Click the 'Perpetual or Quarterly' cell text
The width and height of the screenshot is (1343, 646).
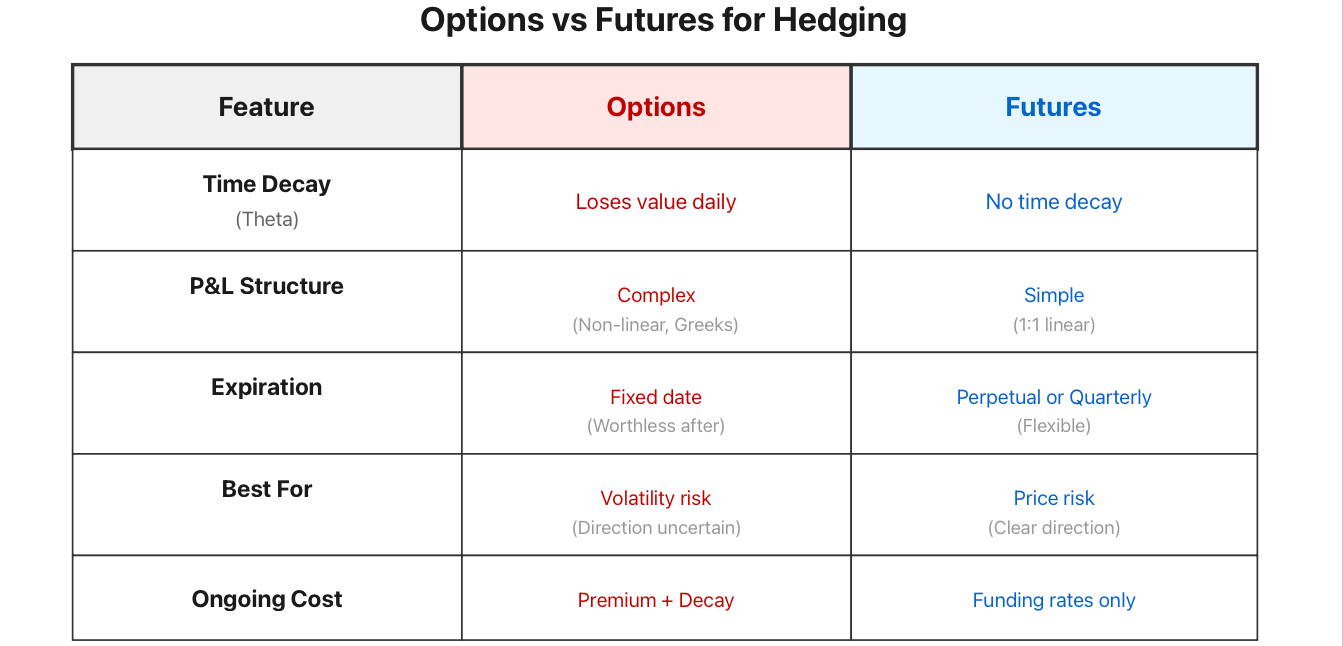coord(1054,397)
